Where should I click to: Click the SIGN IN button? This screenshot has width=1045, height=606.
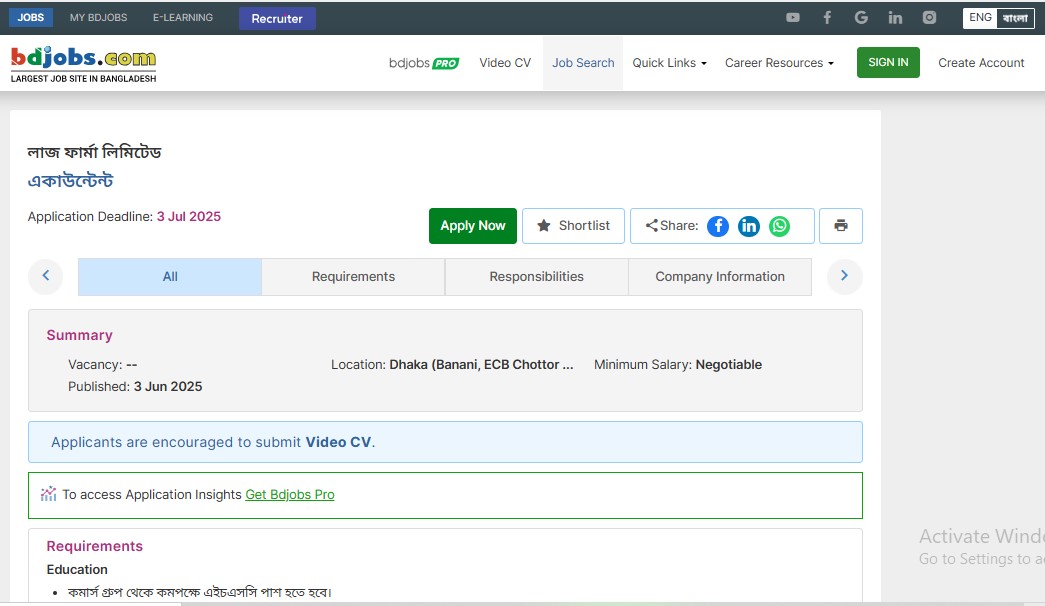888,62
